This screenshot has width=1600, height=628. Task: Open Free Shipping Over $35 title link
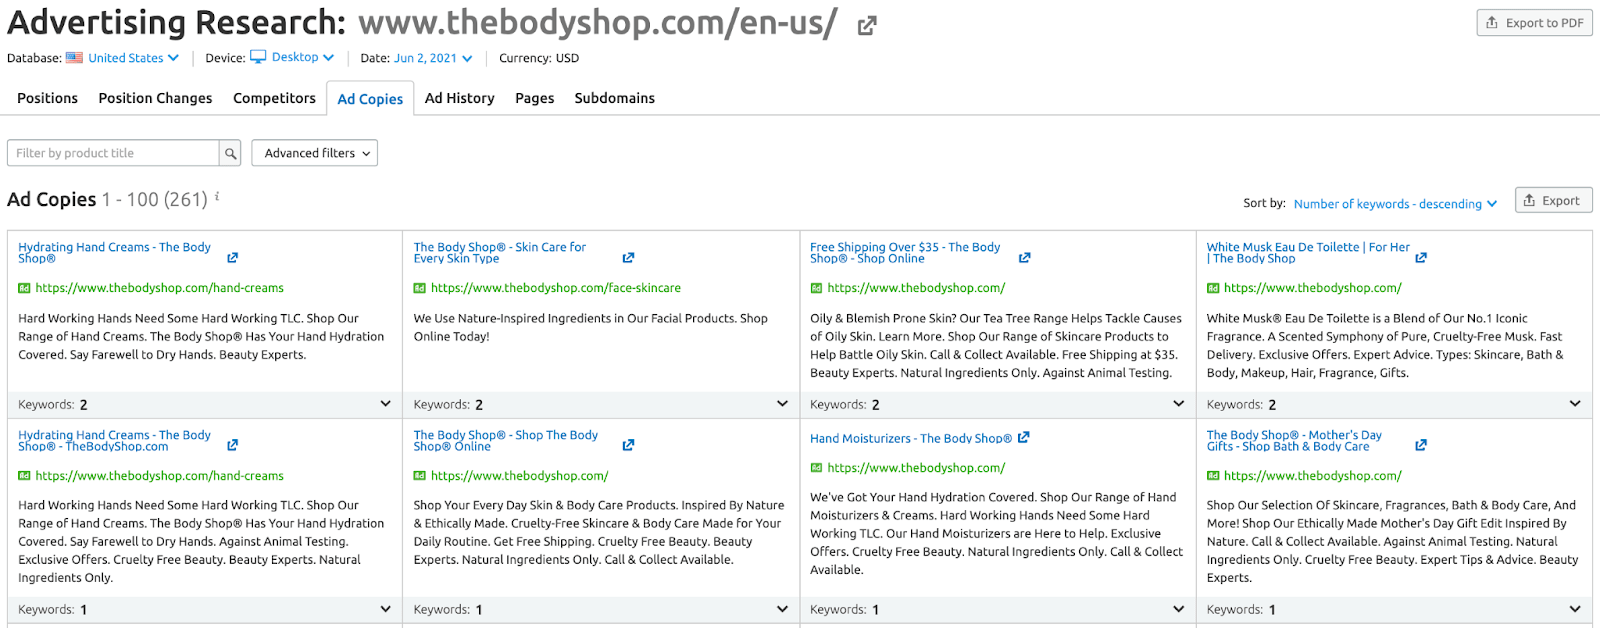905,253
